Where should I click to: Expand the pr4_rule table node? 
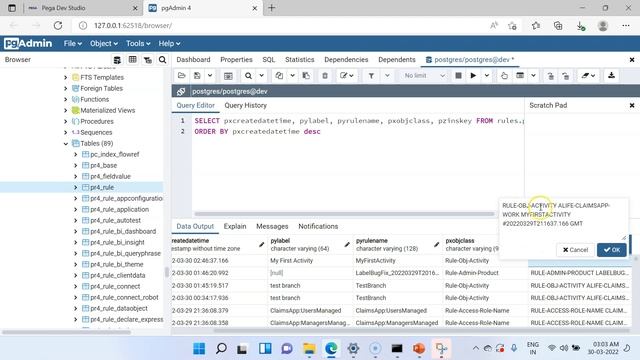point(76,188)
